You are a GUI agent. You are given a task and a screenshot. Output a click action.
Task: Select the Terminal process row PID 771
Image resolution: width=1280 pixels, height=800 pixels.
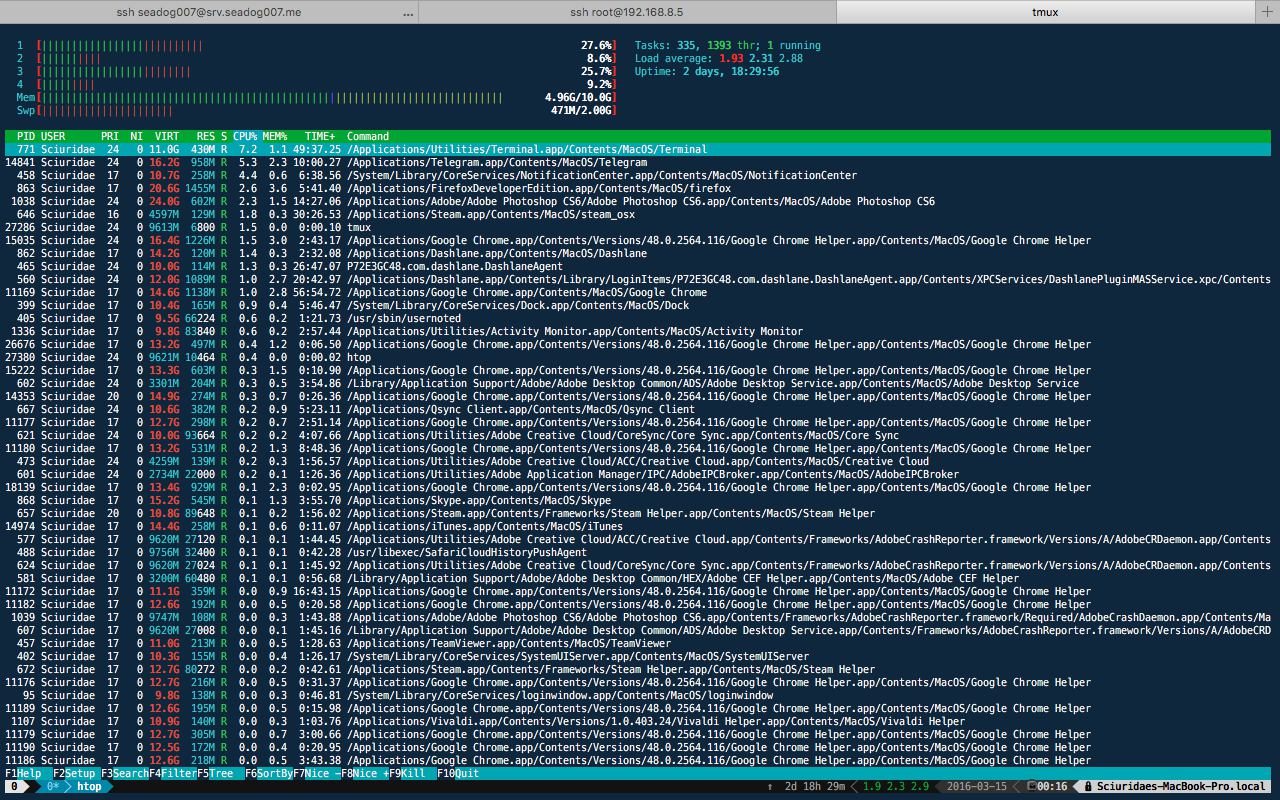pyautogui.click(x=638, y=149)
